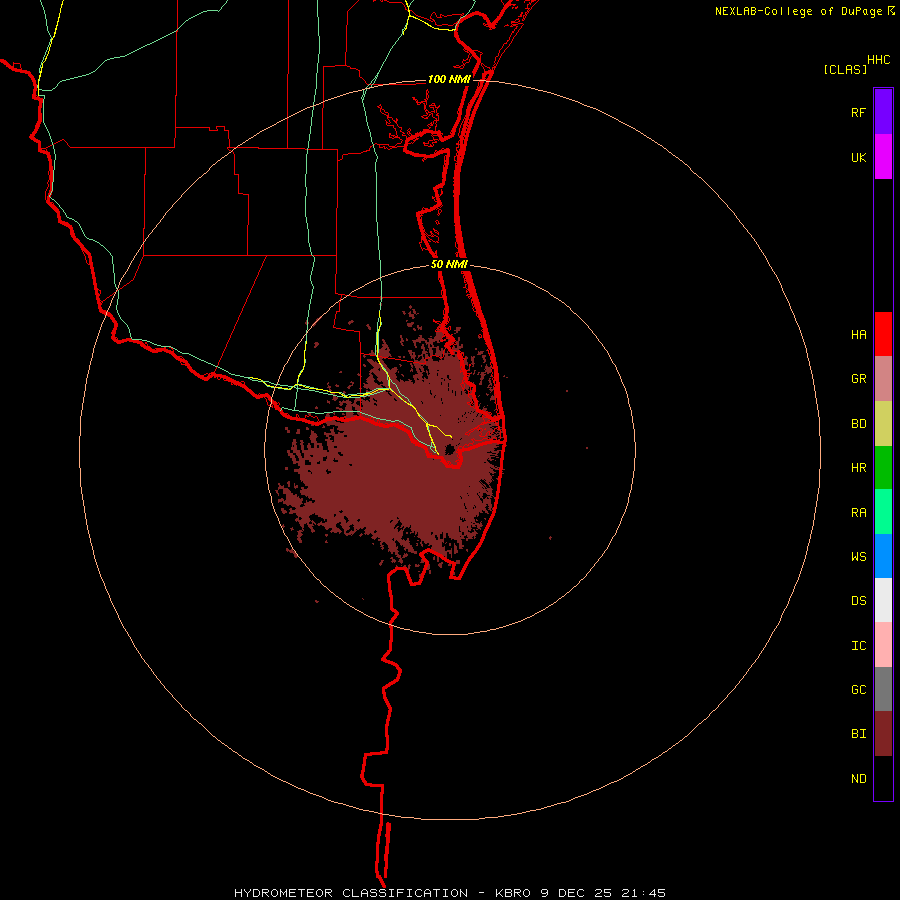
Task: Select the BD yellow legend swatch
Action: pyautogui.click(x=883, y=424)
